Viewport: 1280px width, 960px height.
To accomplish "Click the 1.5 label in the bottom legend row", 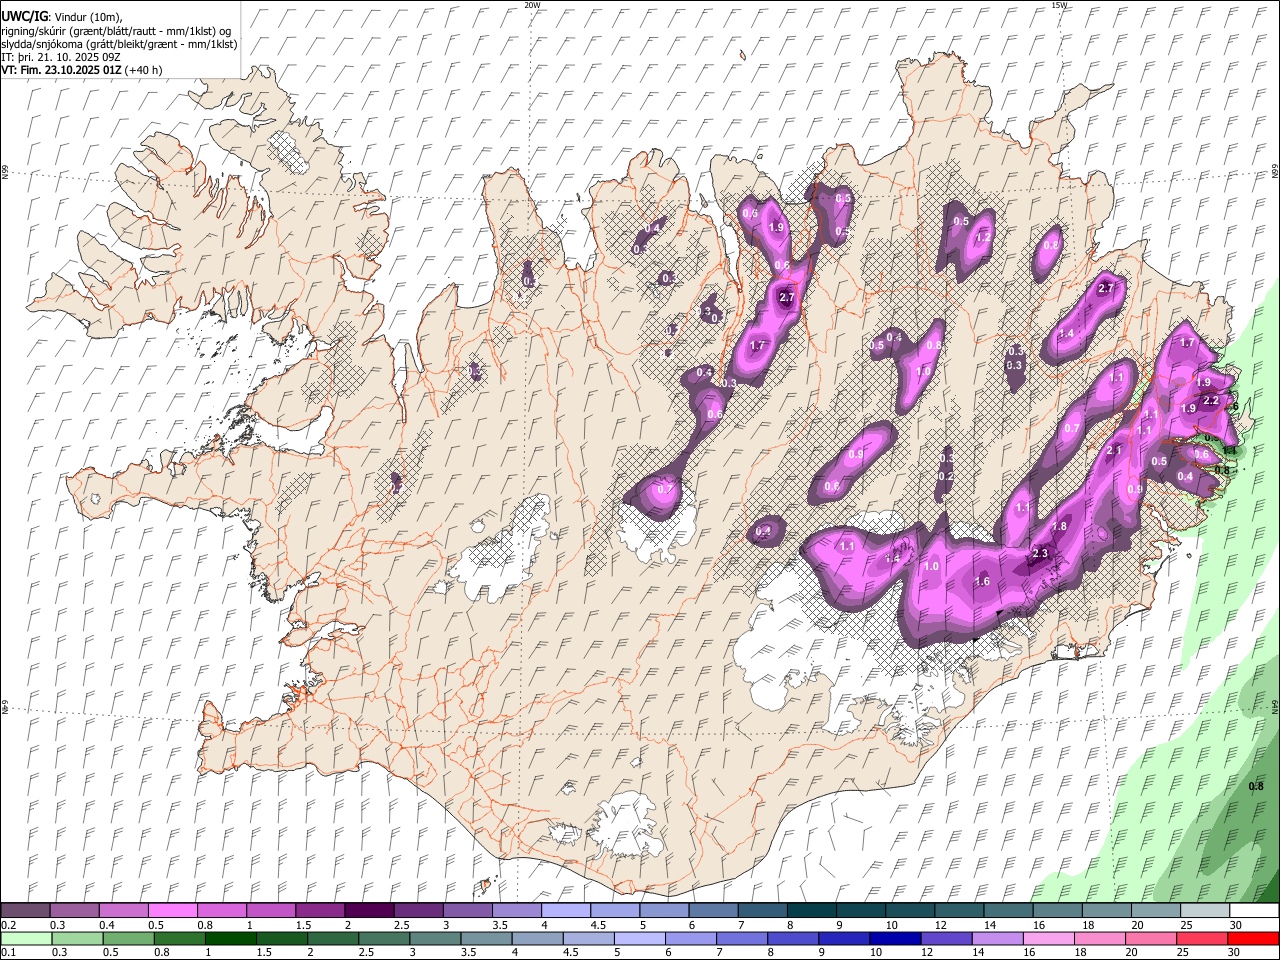I will 264,952.
